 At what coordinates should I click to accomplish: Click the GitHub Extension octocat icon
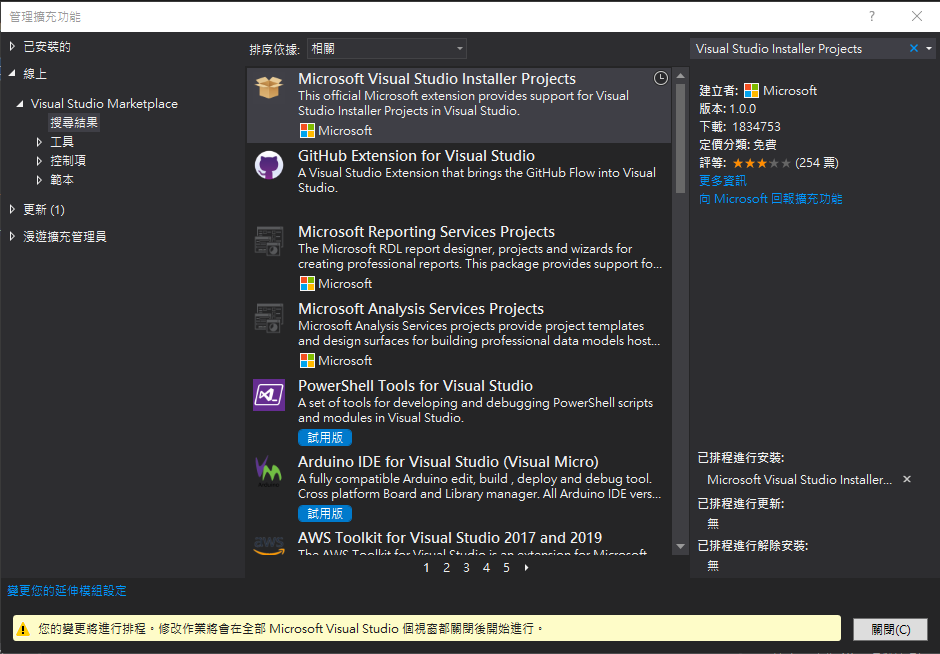(x=269, y=165)
